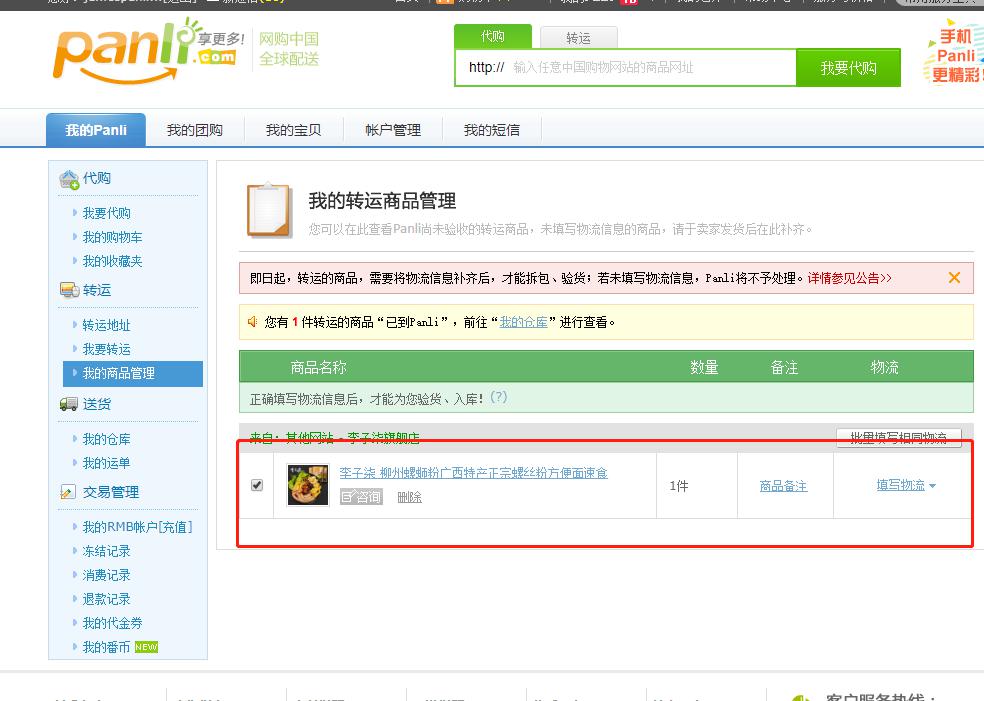Switch to the 转运 tab above search bar
Viewport: 984px width, 701px height.
click(578, 36)
